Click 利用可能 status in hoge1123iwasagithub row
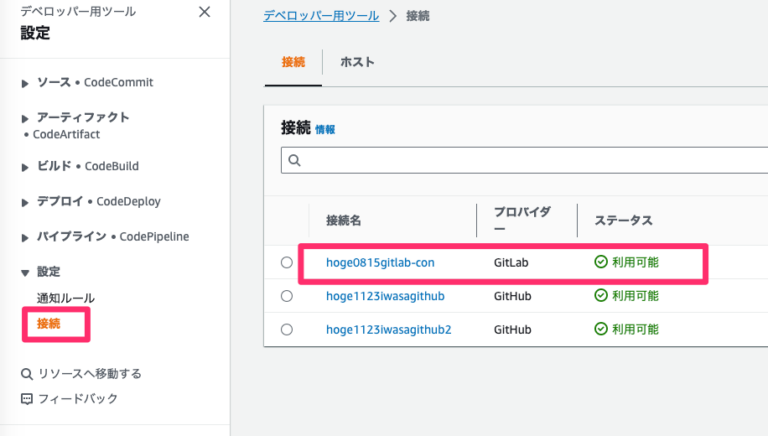768x436 pixels. point(635,296)
